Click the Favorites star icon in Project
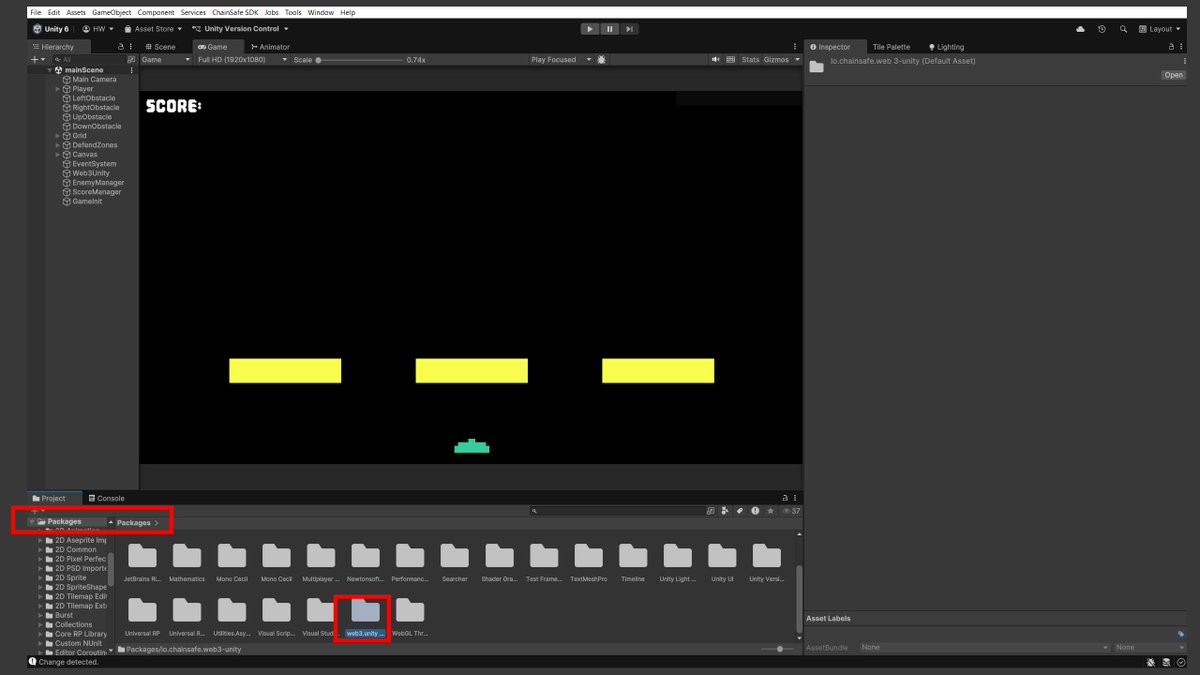 pyautogui.click(x=770, y=511)
